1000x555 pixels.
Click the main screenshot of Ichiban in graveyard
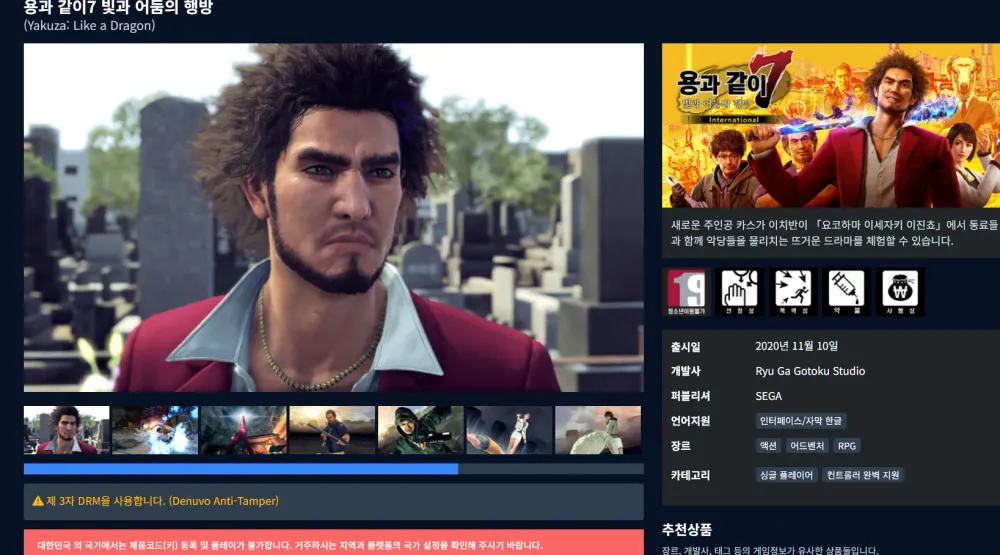point(334,218)
